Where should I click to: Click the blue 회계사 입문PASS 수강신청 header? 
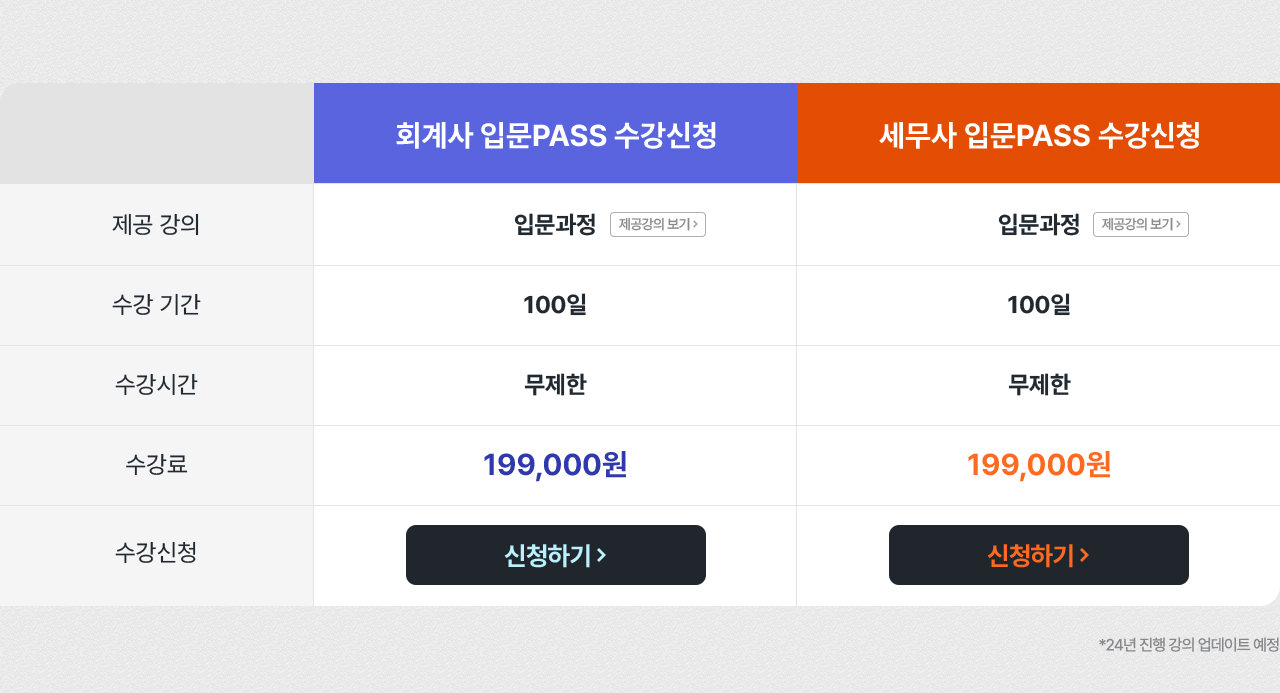pyautogui.click(x=555, y=134)
